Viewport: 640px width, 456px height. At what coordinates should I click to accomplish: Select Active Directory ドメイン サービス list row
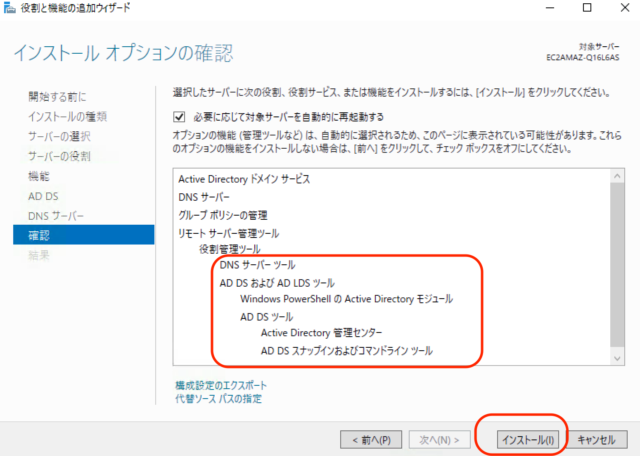[244, 179]
